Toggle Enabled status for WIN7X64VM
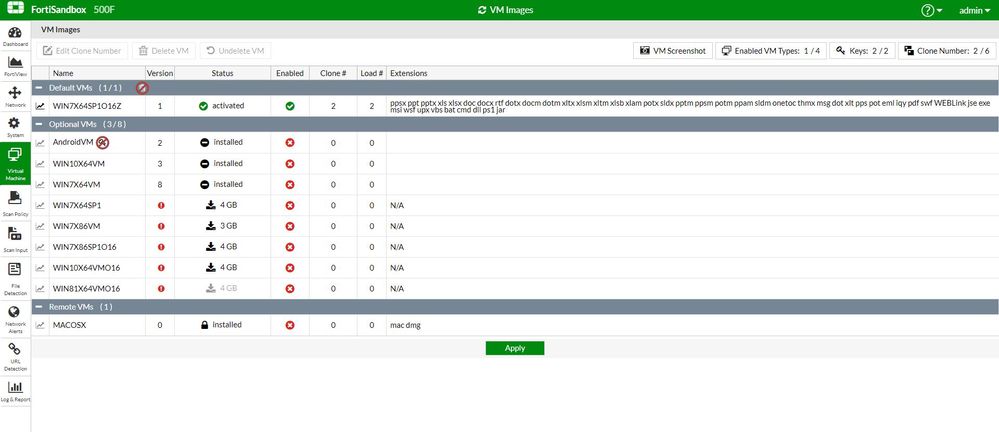The height and width of the screenshot is (432, 999). (x=290, y=184)
